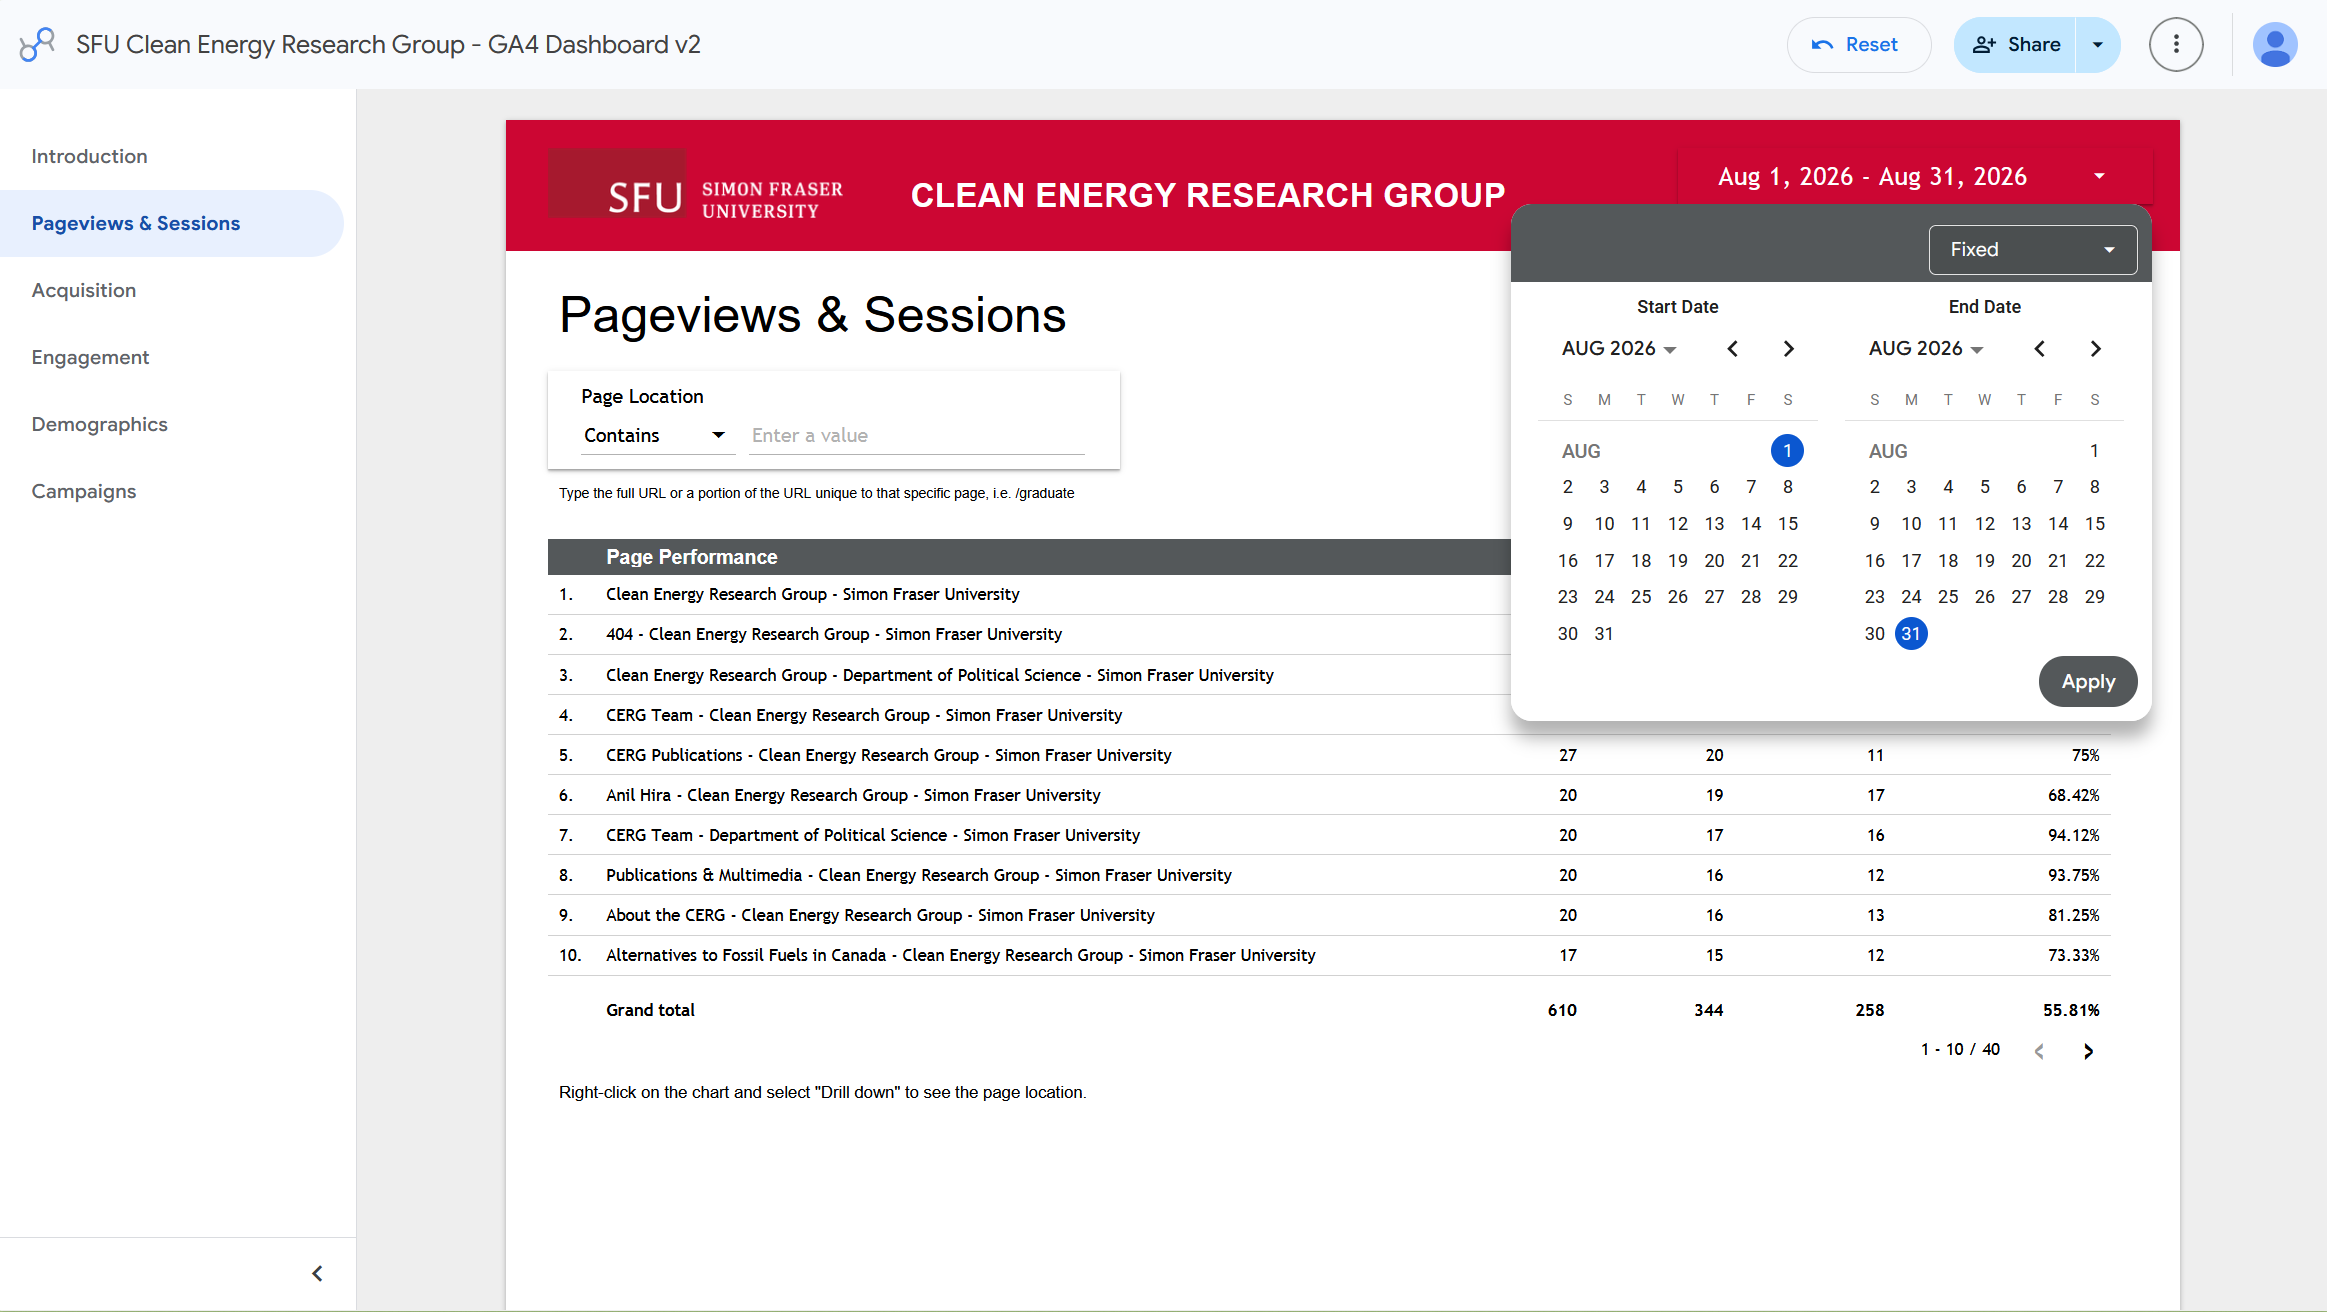2327x1312 pixels.
Task: Click the Share button
Action: [x=2015, y=45]
